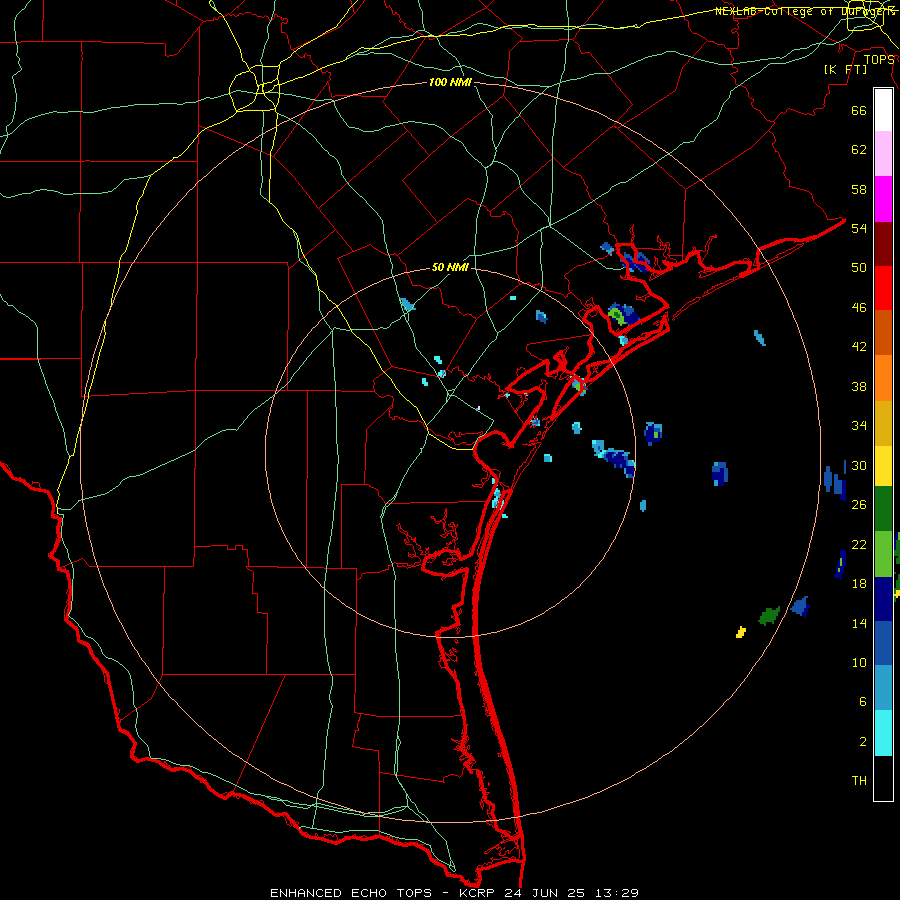The image size is (900, 900).
Task: Click legend value 26
Action: (x=859, y=505)
